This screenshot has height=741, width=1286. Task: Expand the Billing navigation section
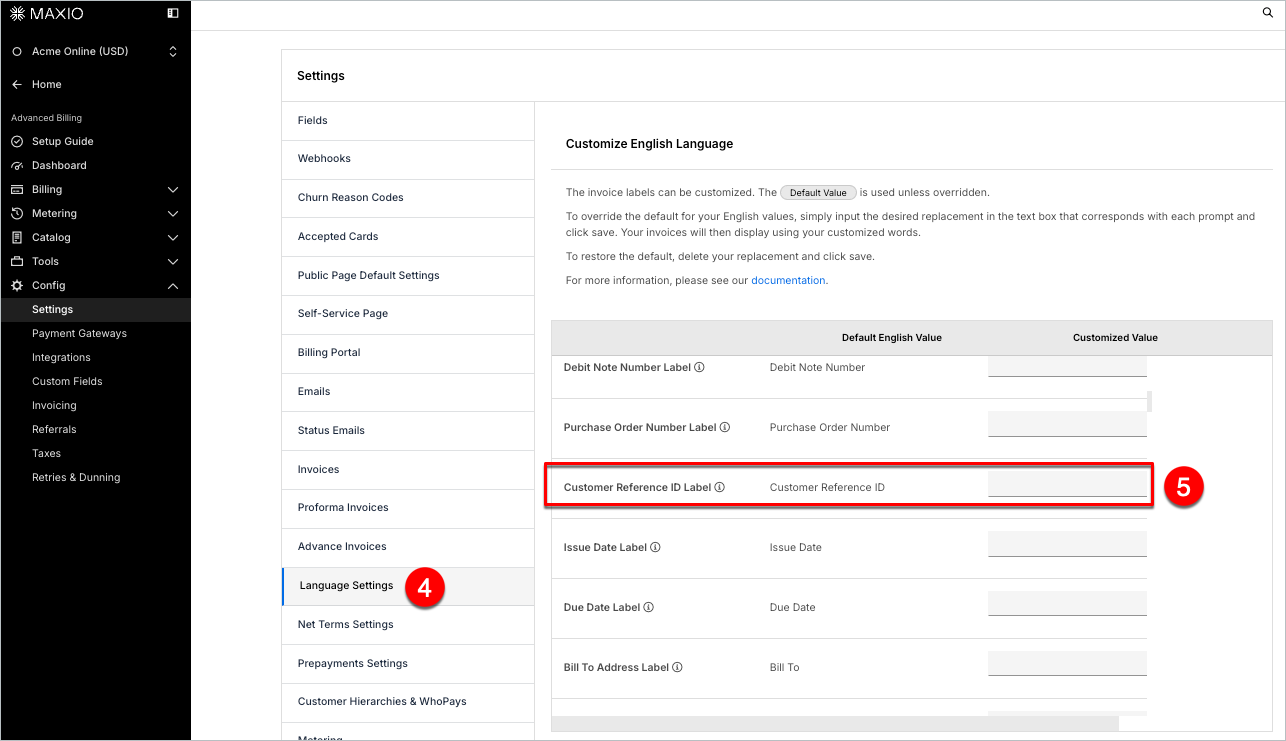point(172,189)
